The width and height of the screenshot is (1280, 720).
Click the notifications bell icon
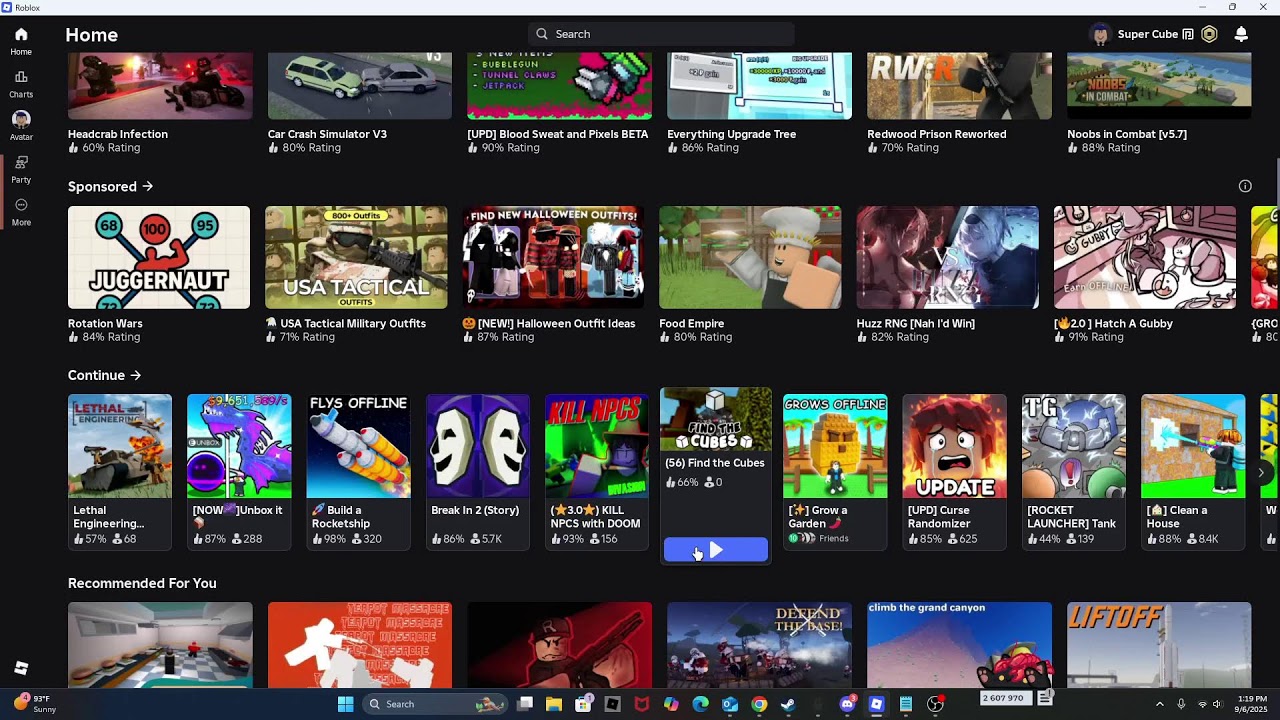coord(1241,34)
